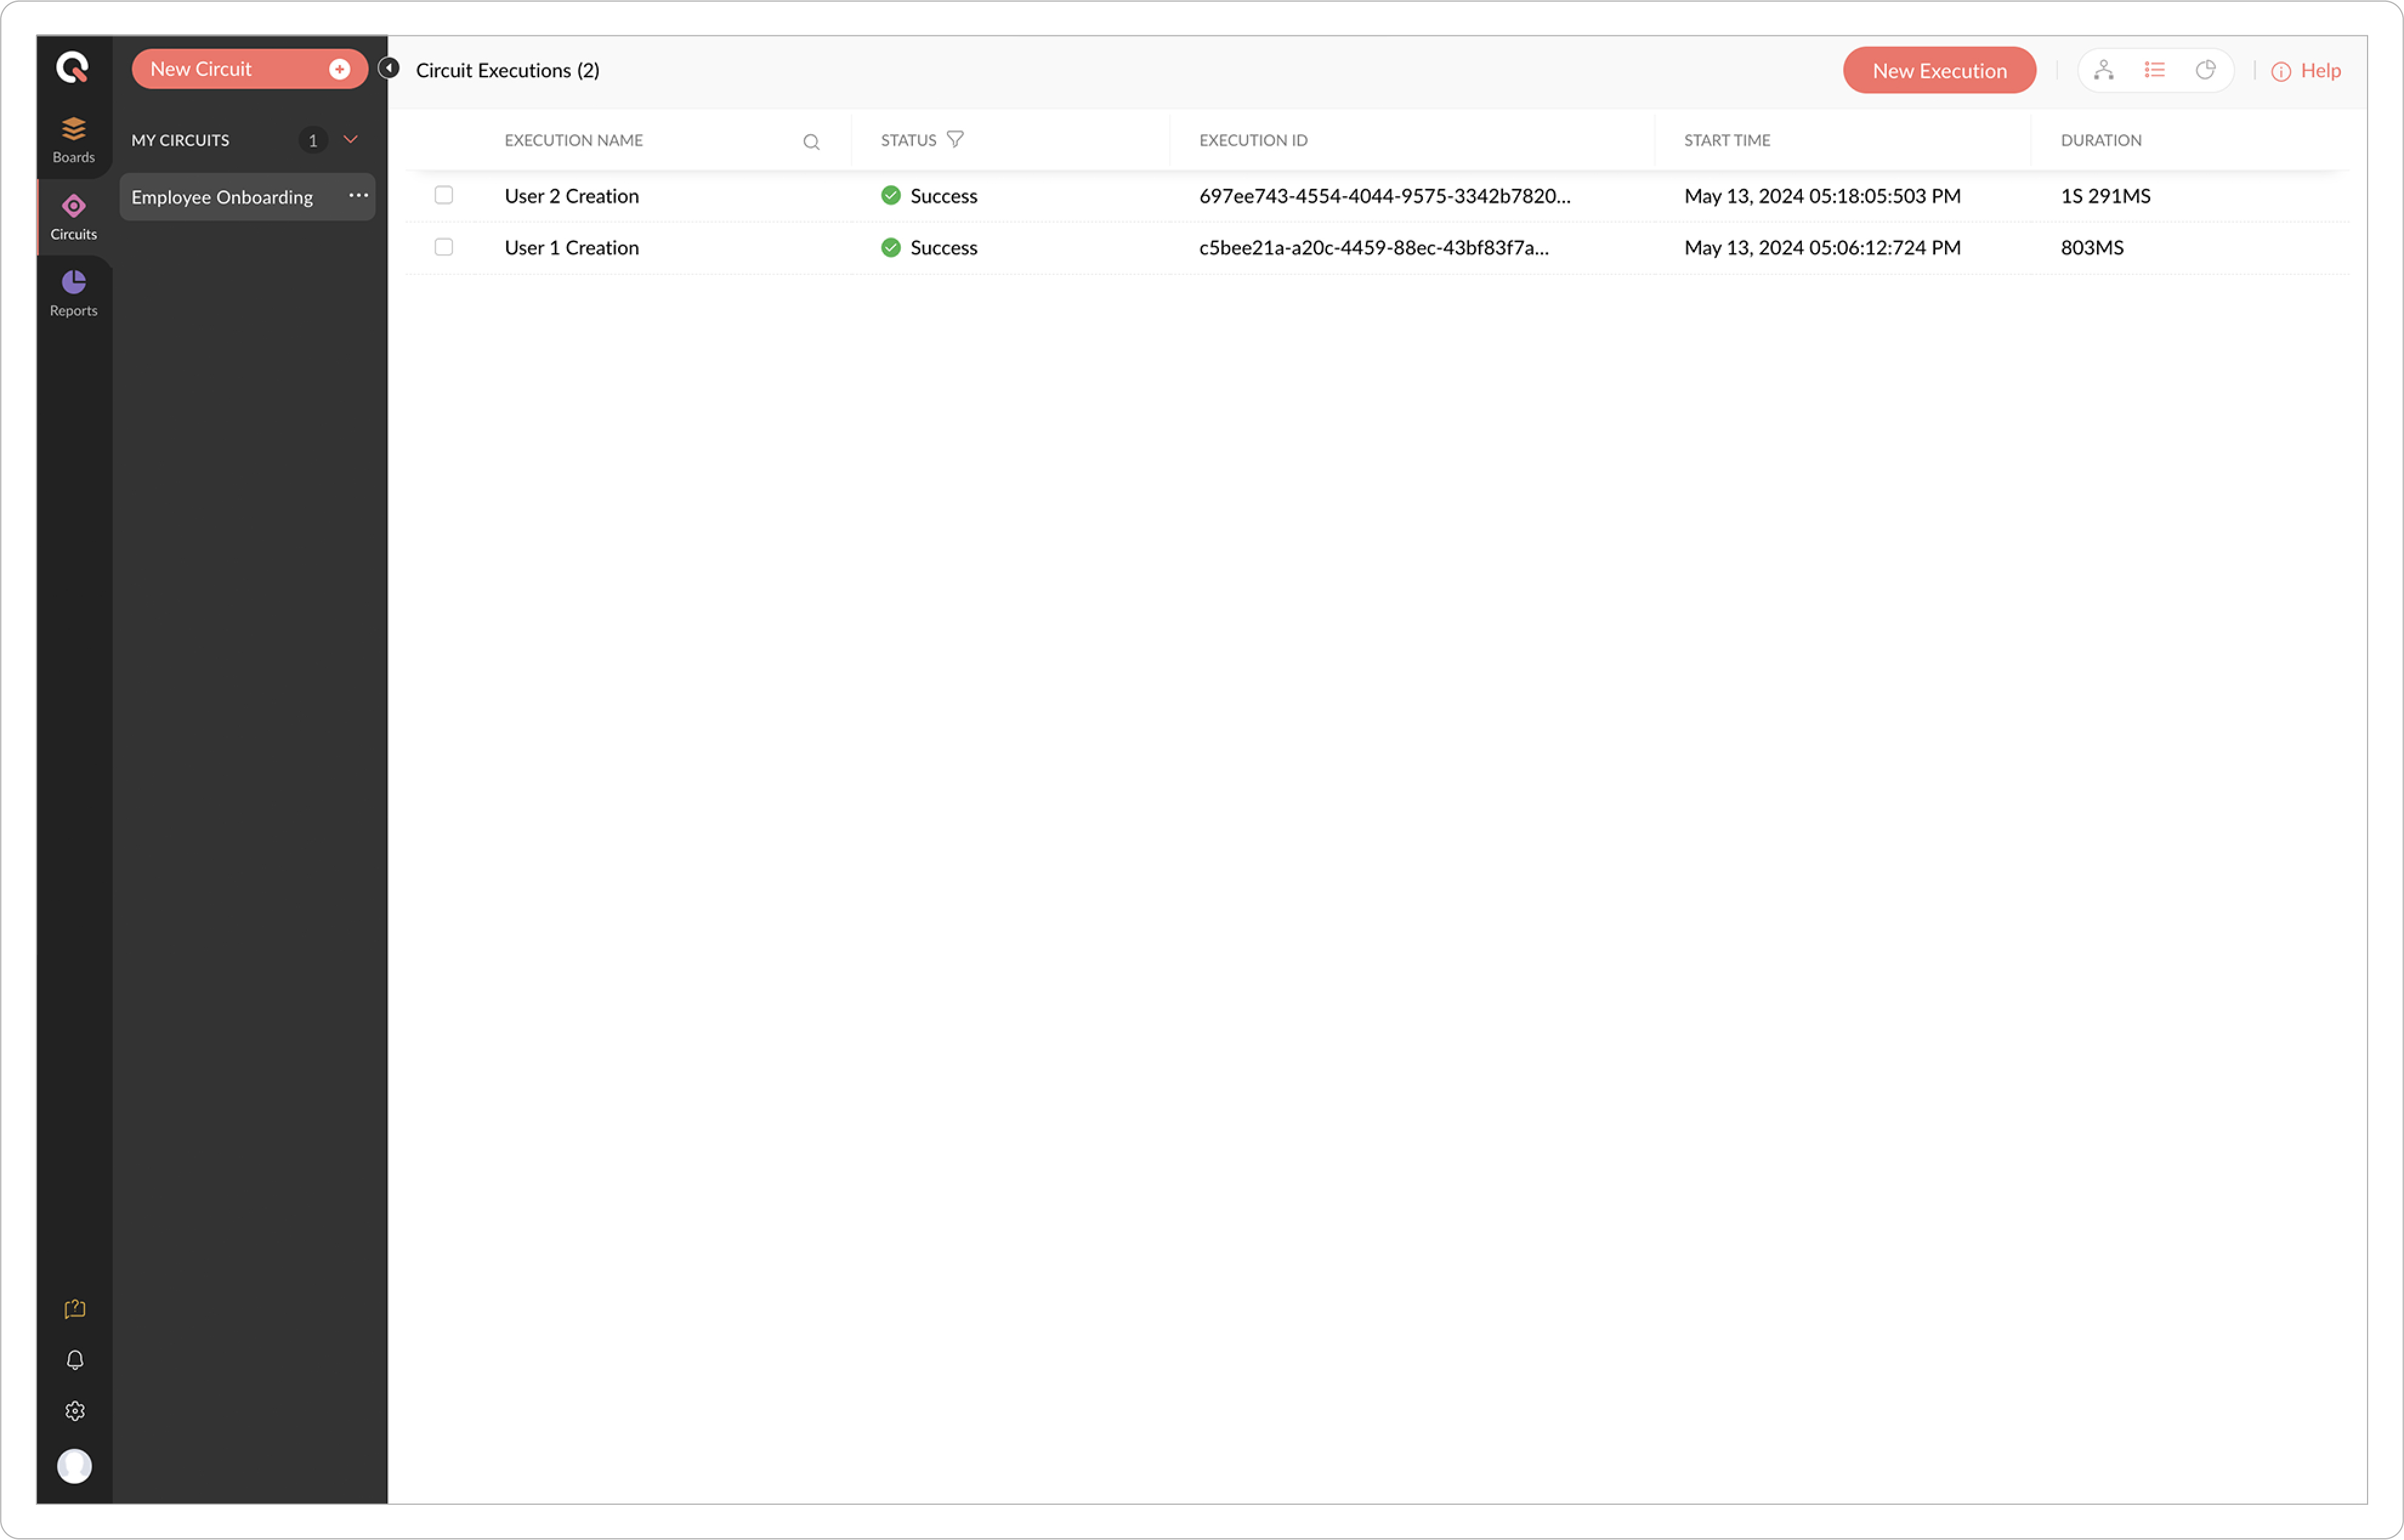2404x1540 pixels.
Task: Click the My Circuits heading
Action: 180,140
